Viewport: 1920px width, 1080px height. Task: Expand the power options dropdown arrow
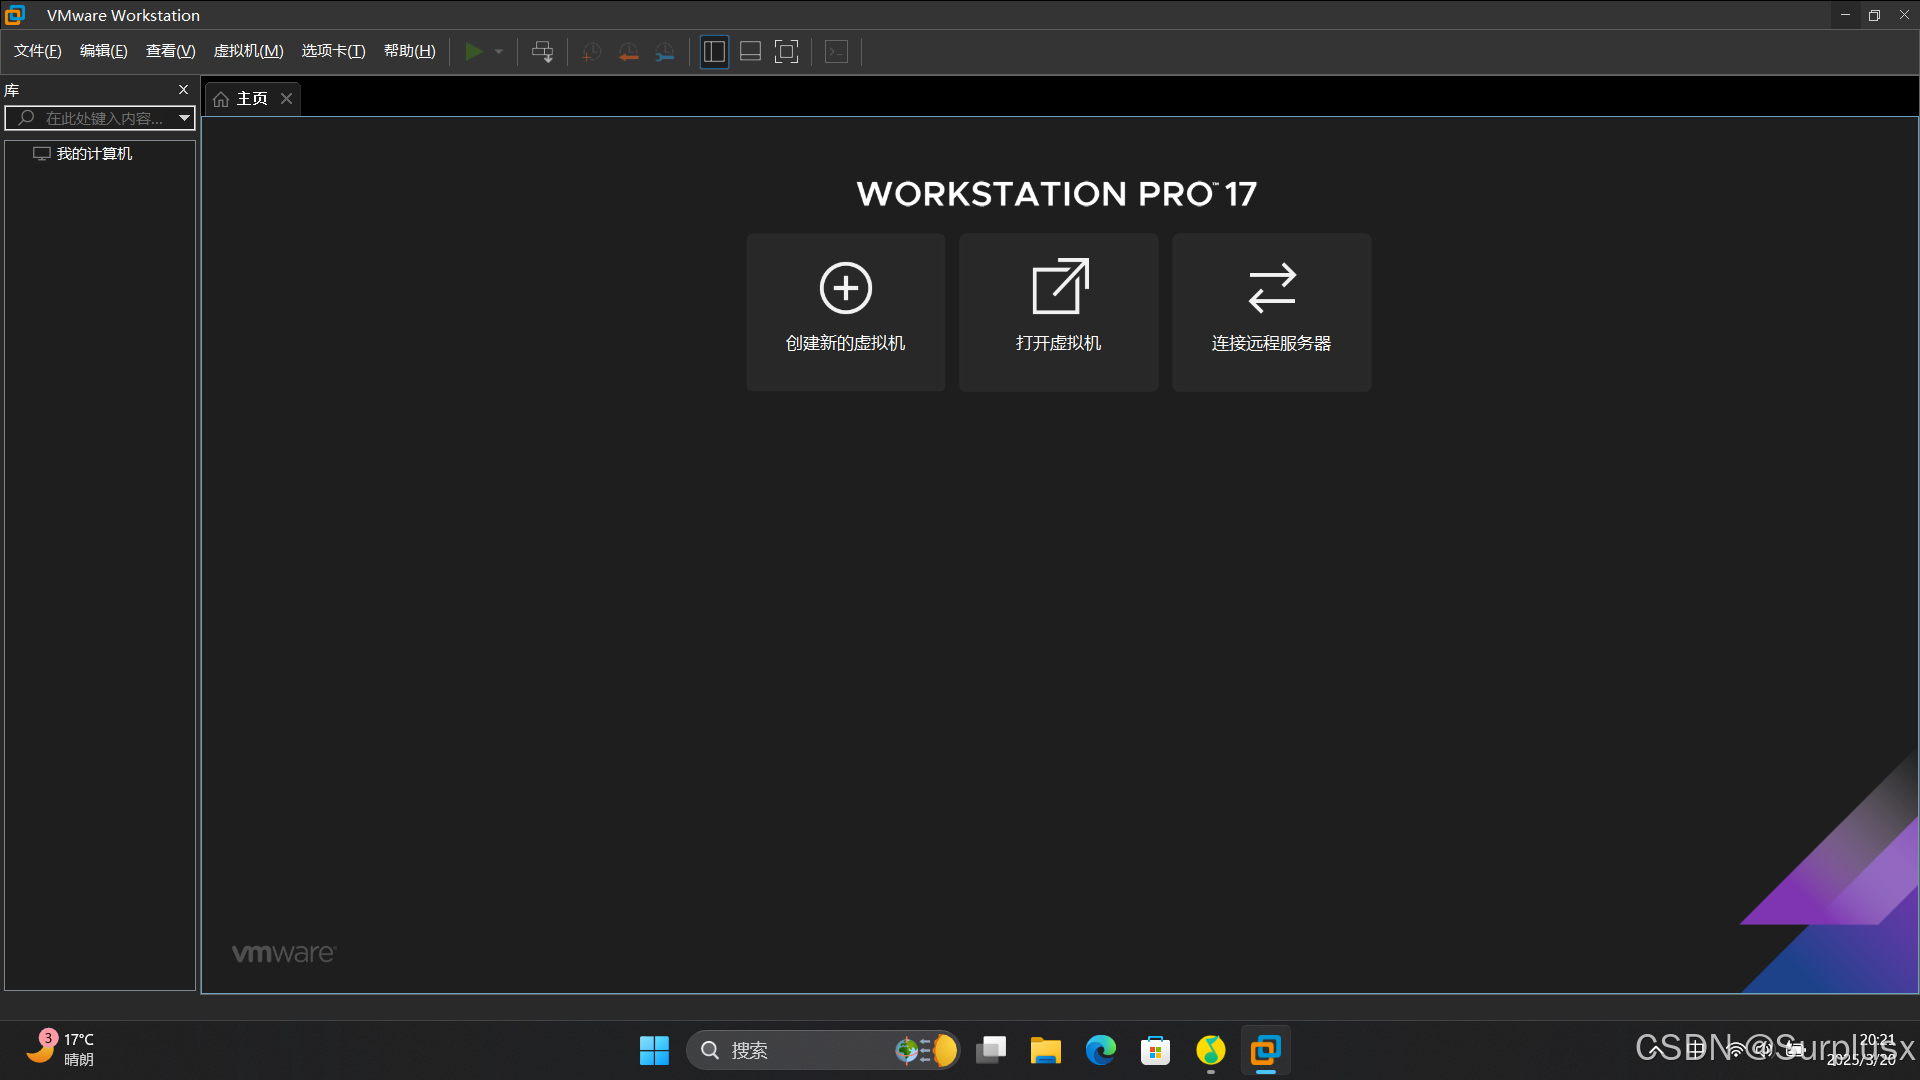pyautogui.click(x=499, y=52)
